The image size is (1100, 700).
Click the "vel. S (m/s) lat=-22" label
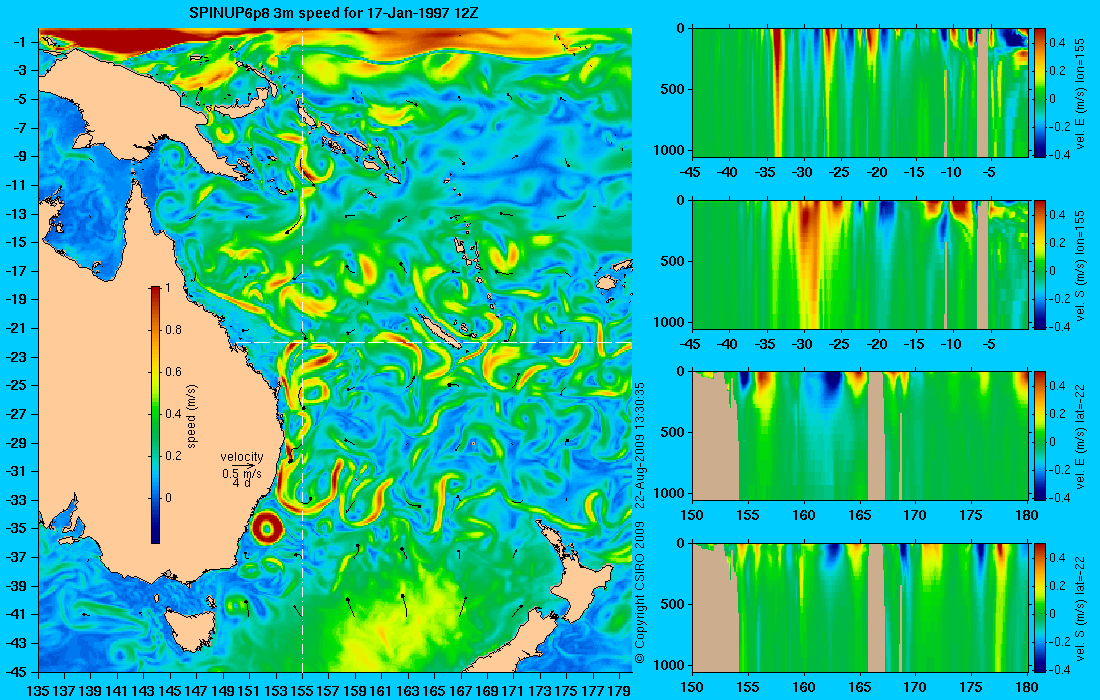(x=1079, y=608)
